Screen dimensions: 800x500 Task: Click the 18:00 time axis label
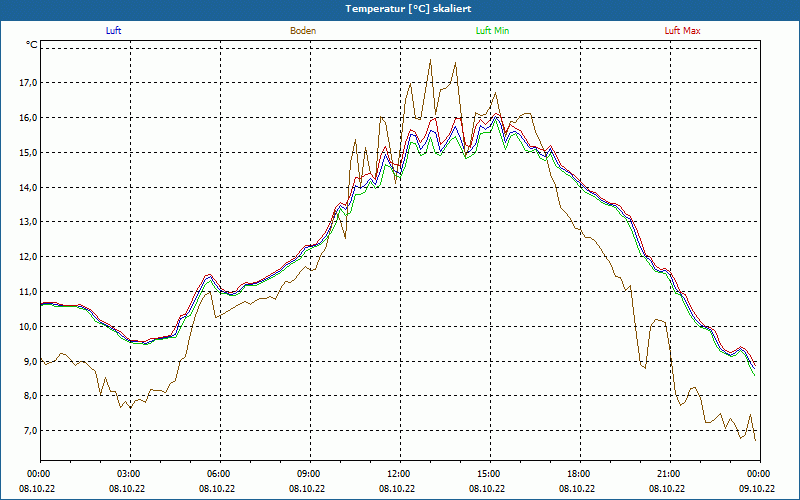pyautogui.click(x=581, y=474)
